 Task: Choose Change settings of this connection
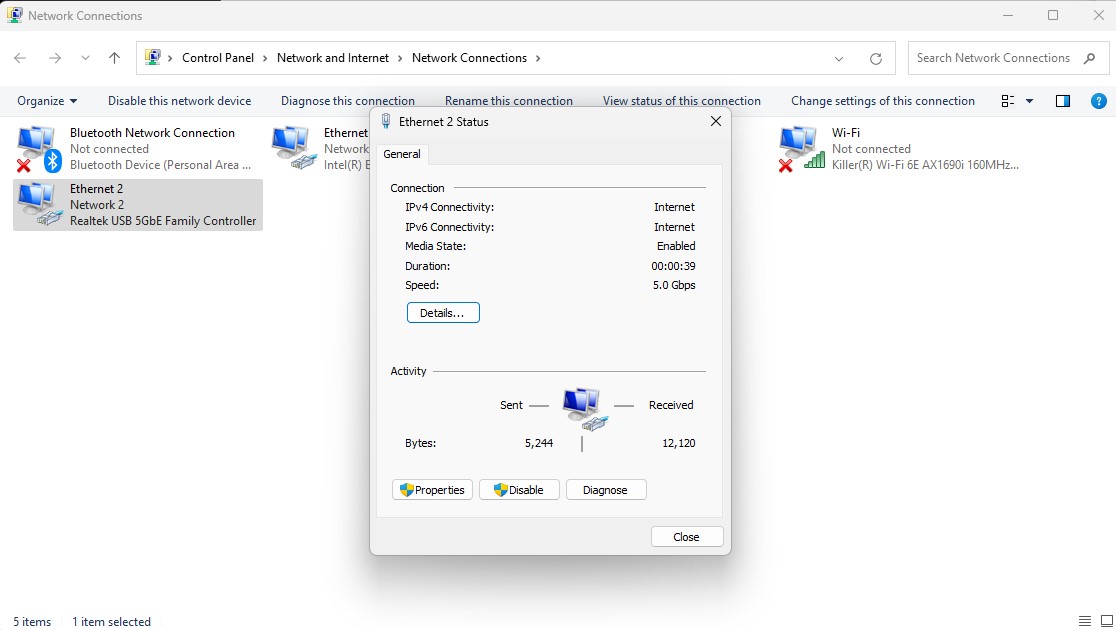[883, 101]
